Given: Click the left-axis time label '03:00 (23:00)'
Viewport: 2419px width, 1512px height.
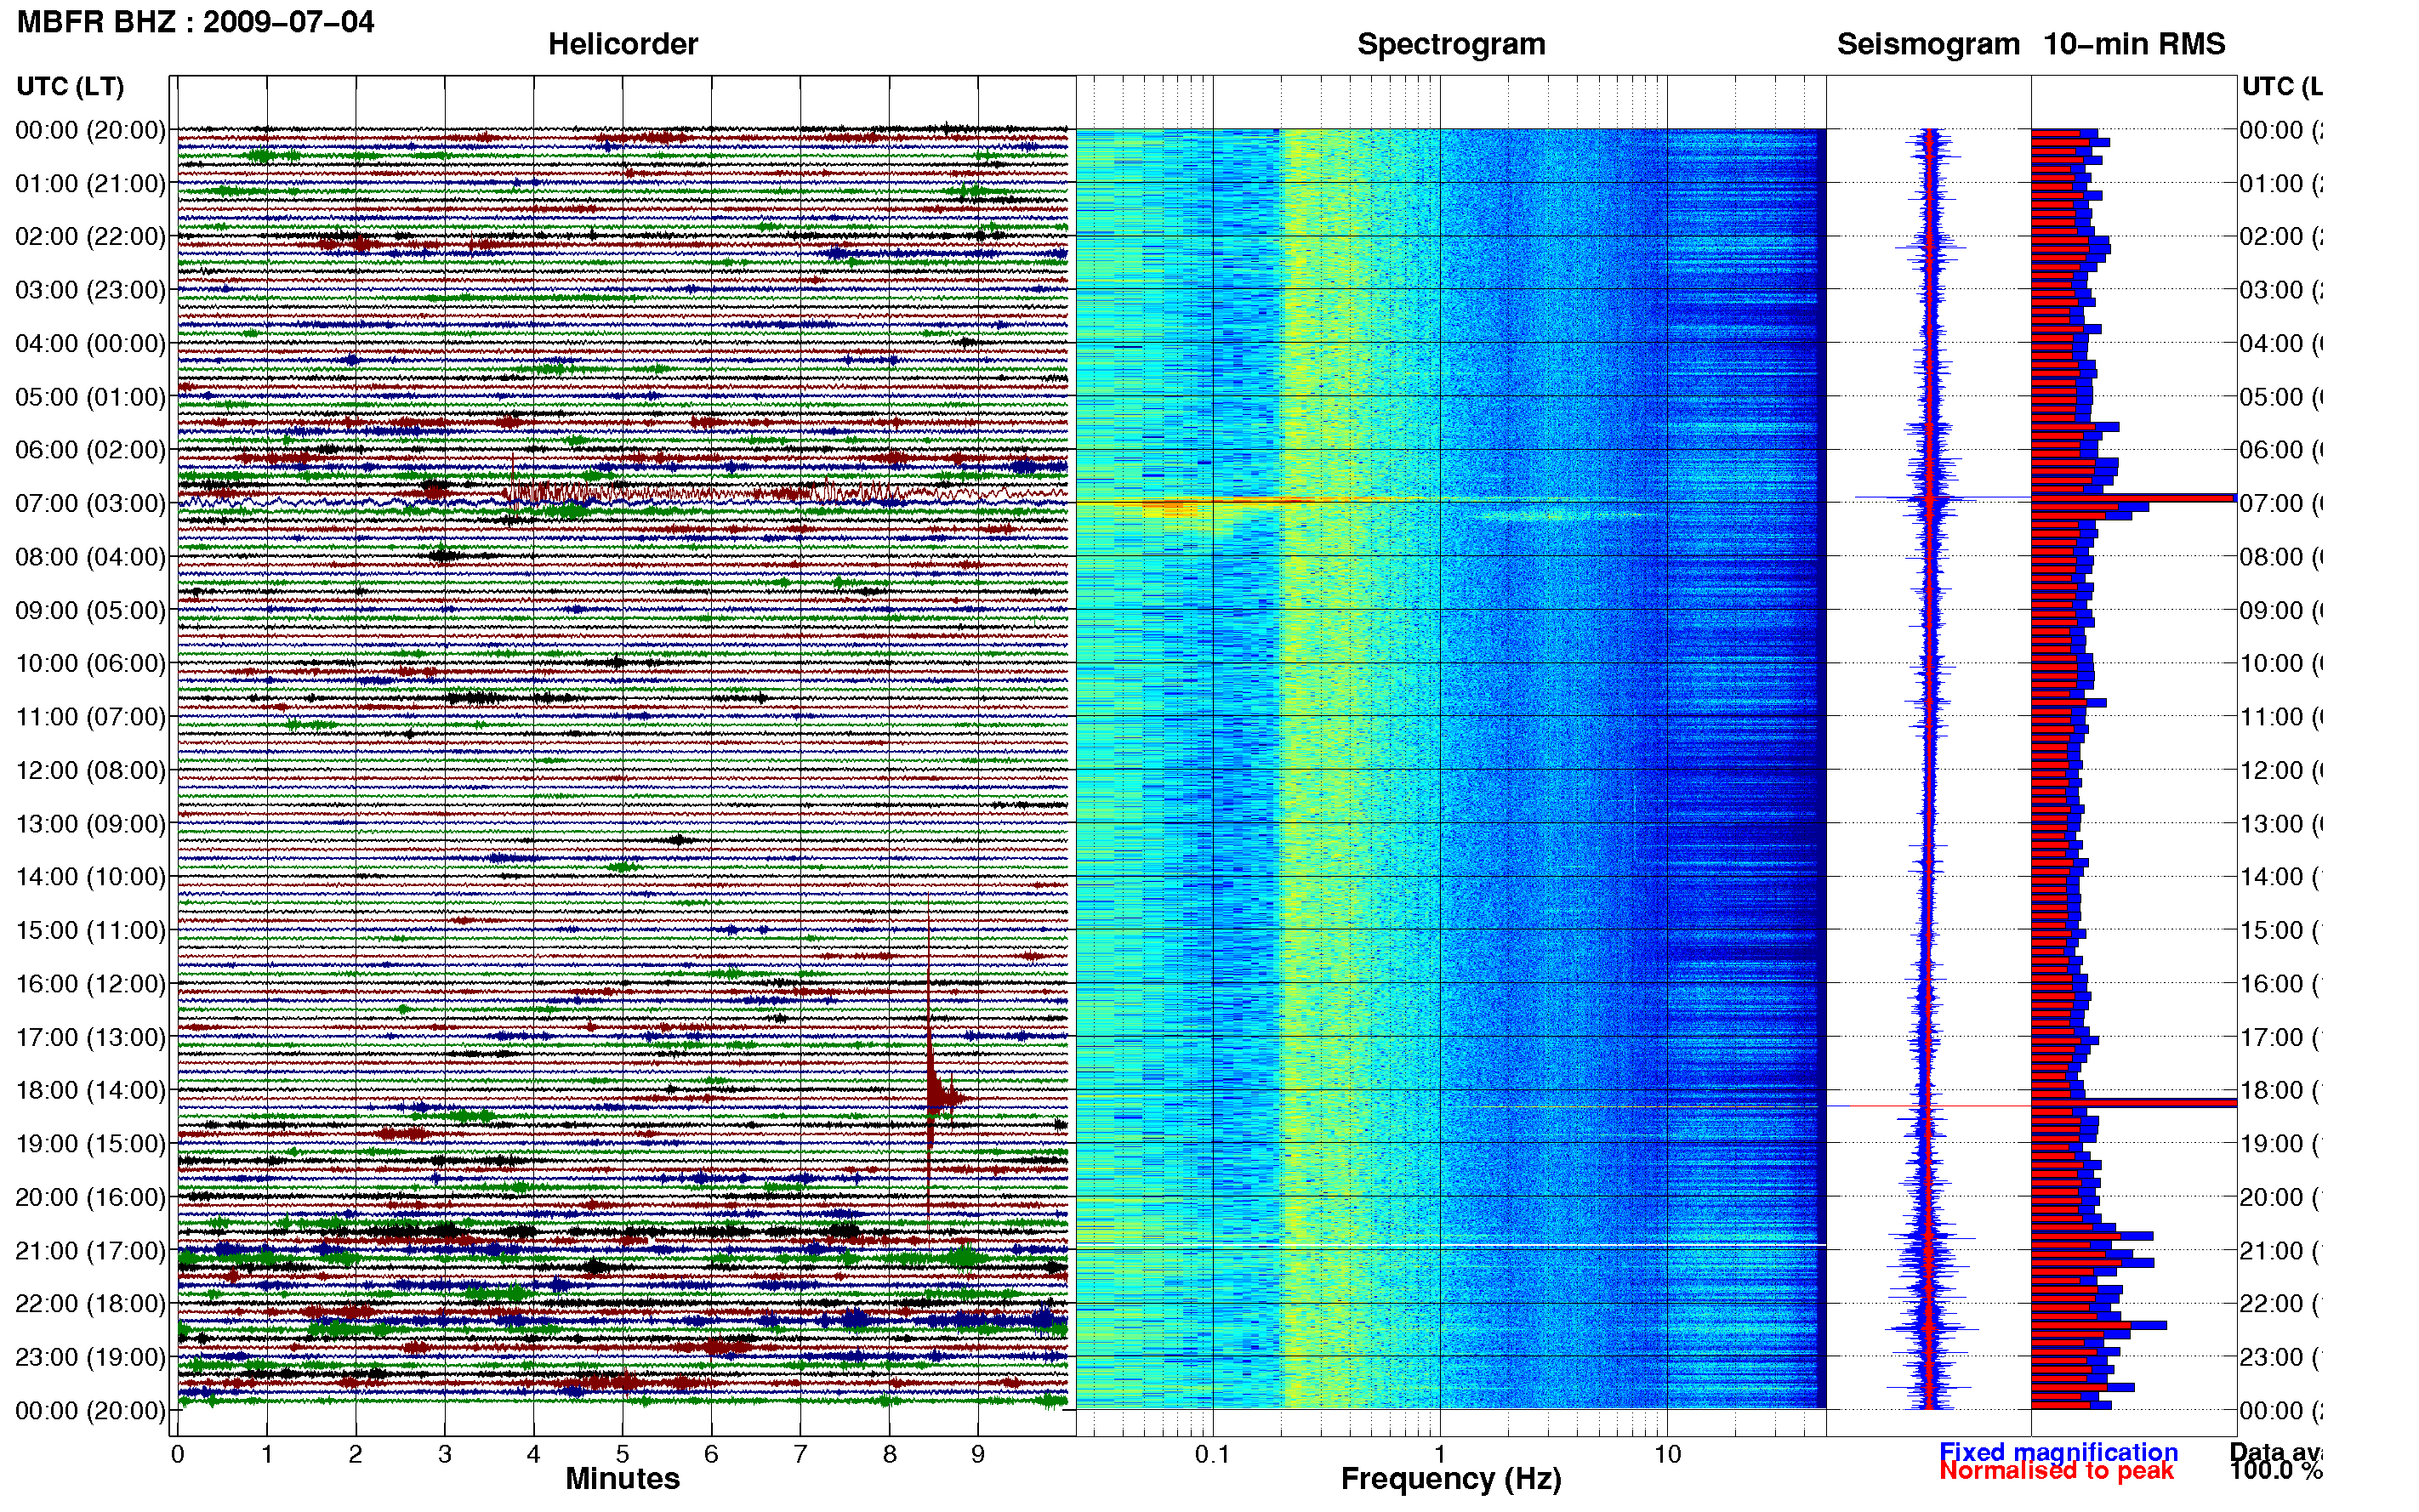Looking at the screenshot, I should click(90, 290).
